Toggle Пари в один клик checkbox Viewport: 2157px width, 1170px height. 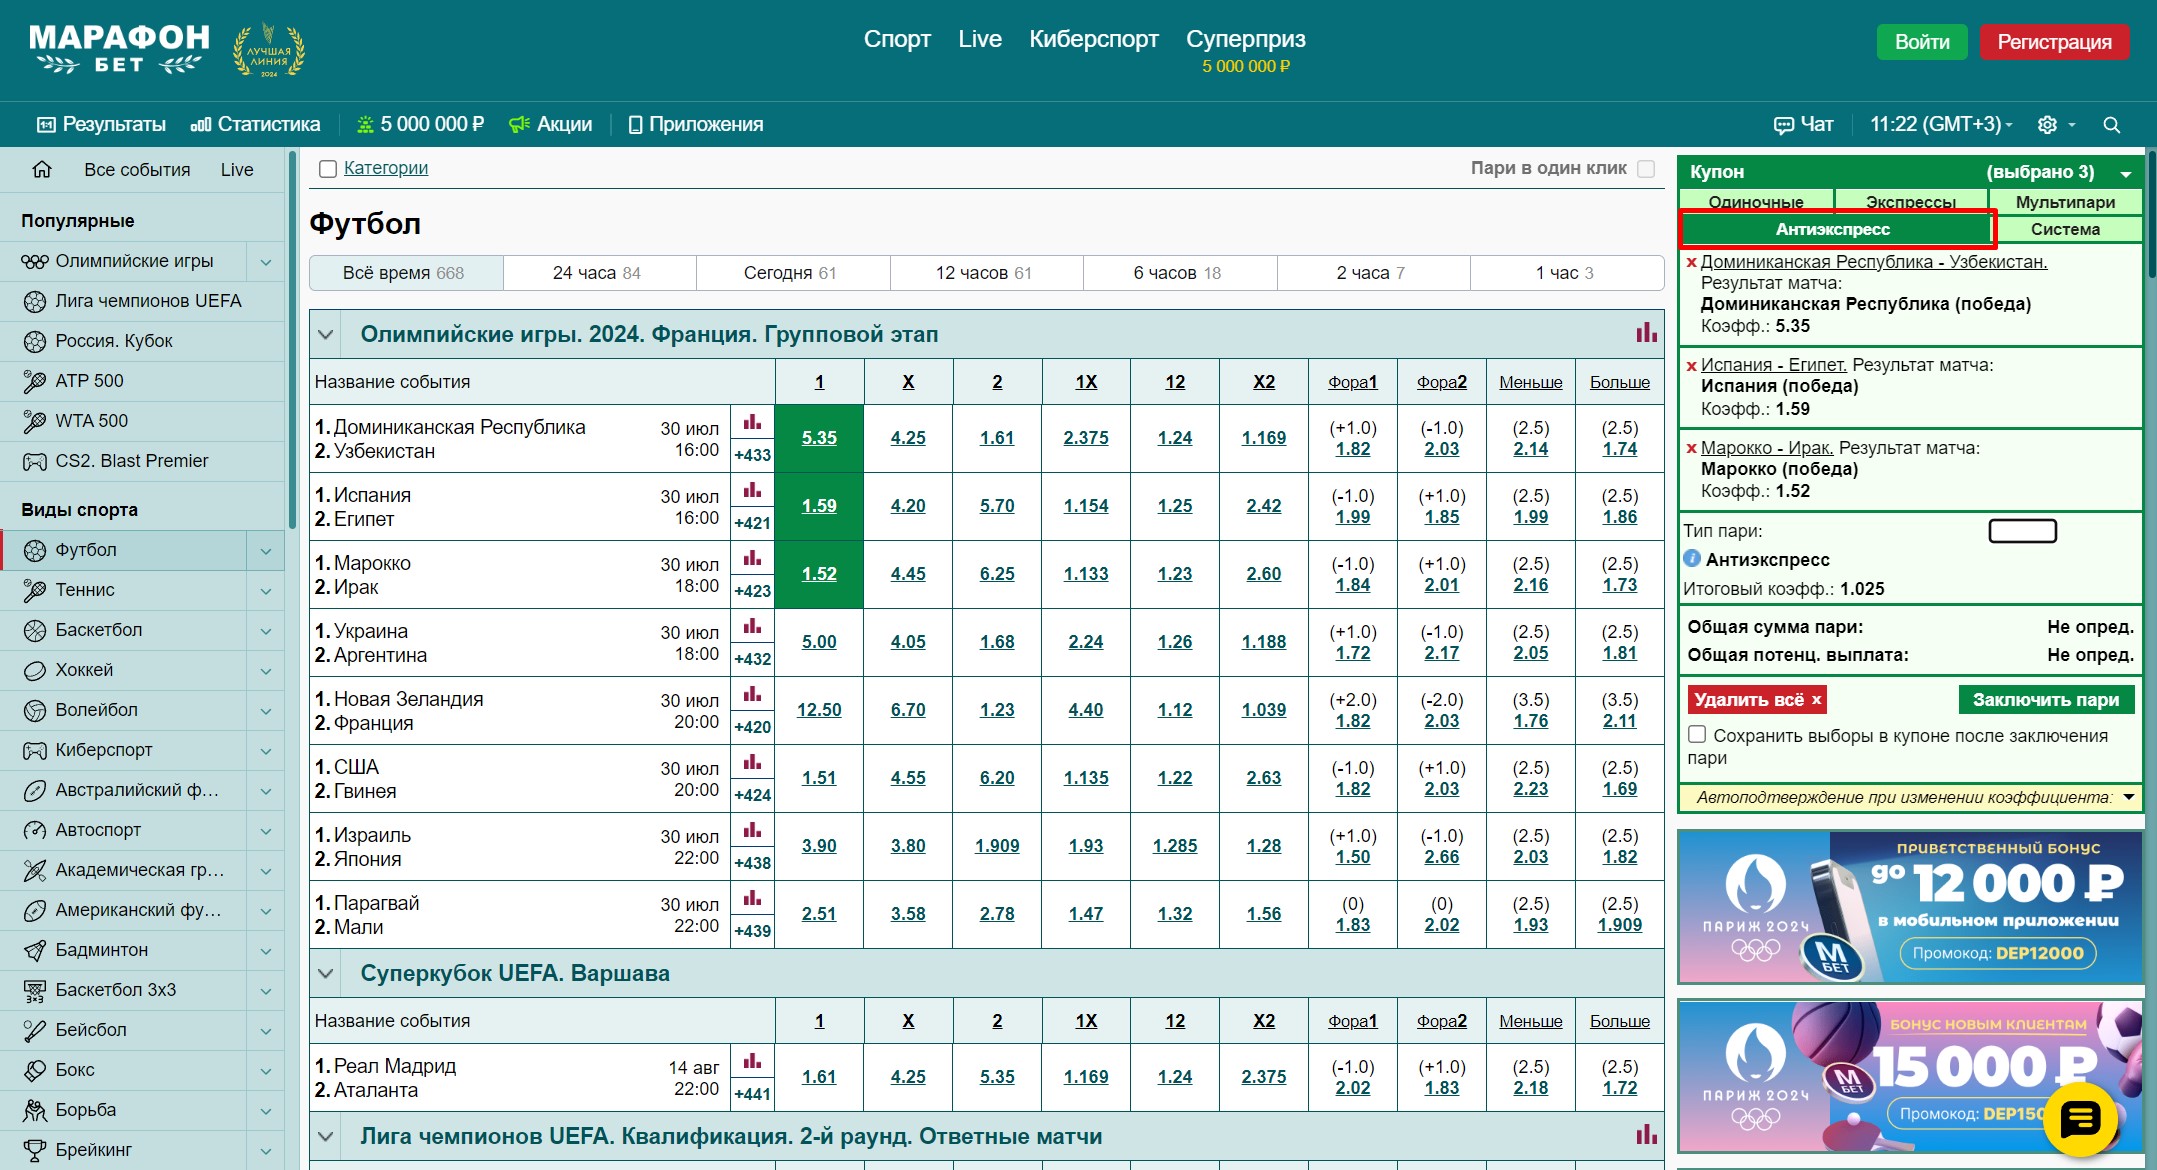1645,169
